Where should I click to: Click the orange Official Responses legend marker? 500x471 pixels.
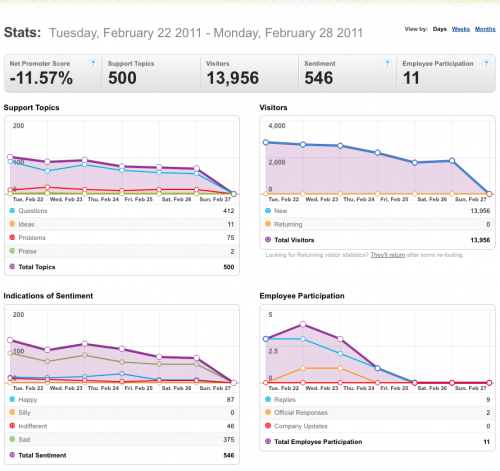click(268, 412)
